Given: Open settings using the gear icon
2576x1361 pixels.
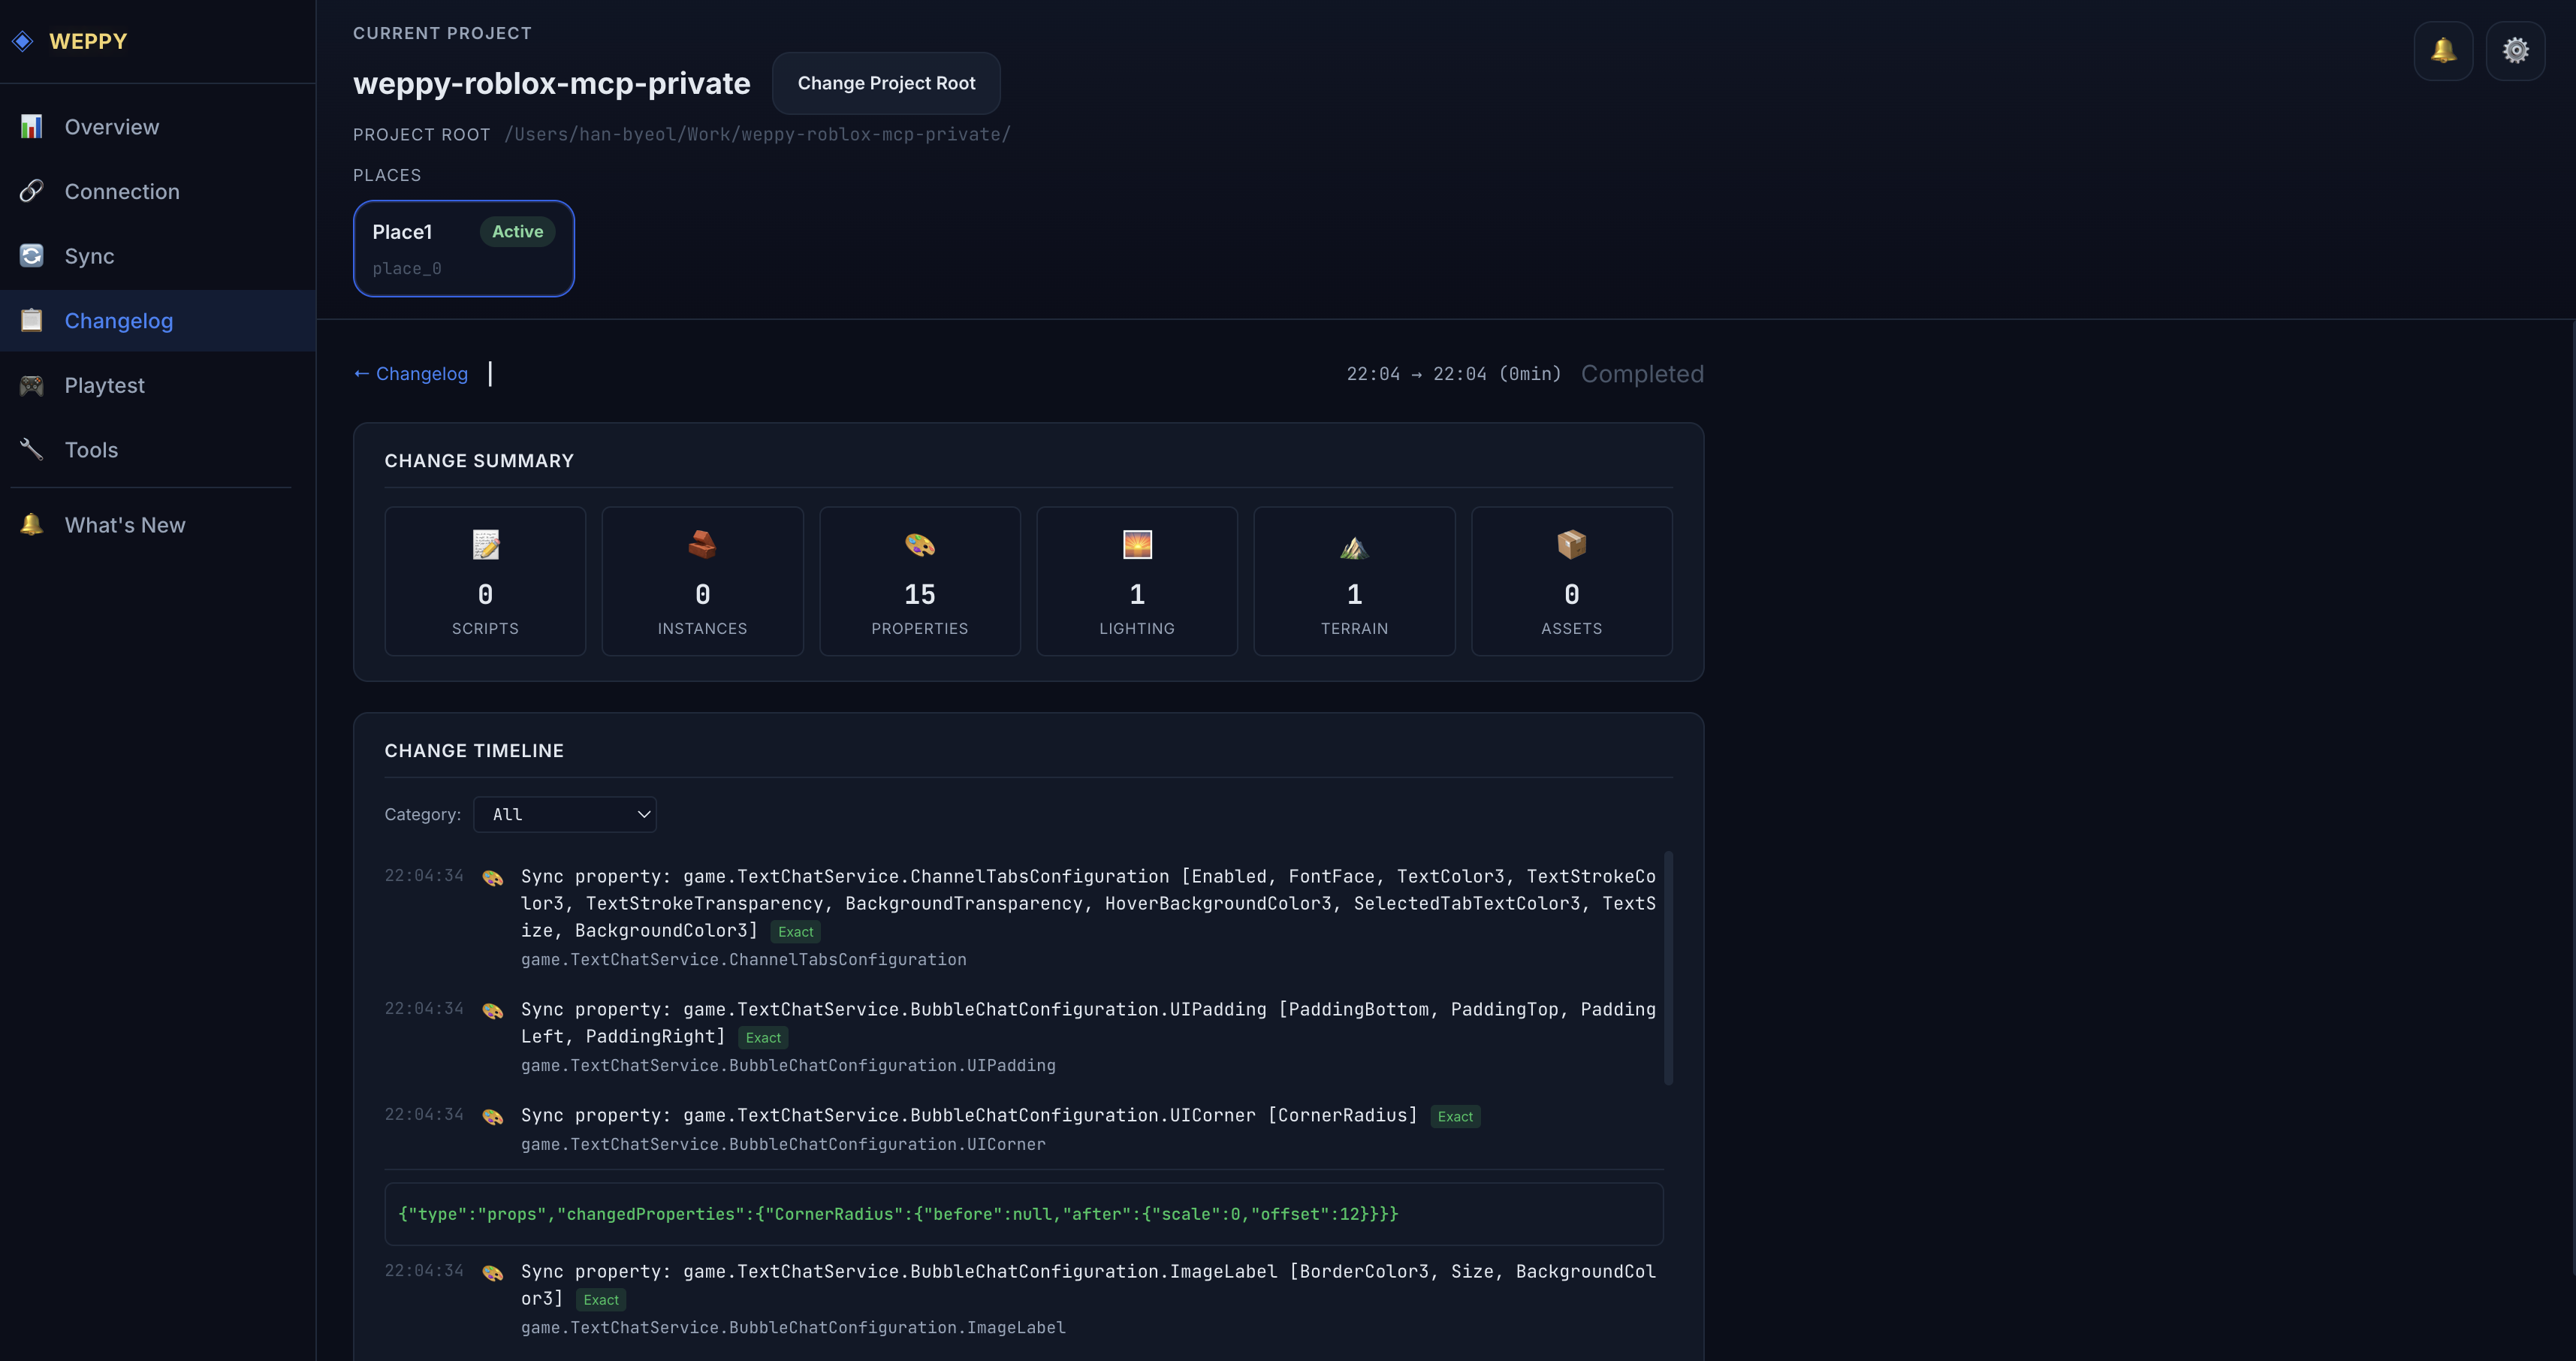Looking at the screenshot, I should click(x=2517, y=50).
